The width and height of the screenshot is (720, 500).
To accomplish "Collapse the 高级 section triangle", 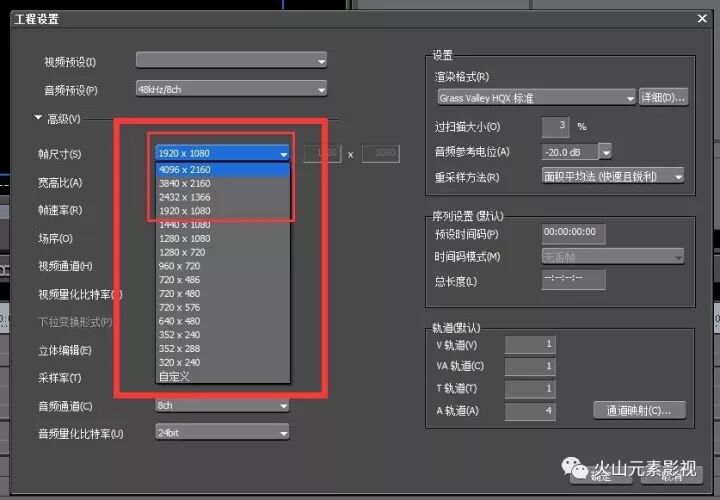I will tap(39, 118).
